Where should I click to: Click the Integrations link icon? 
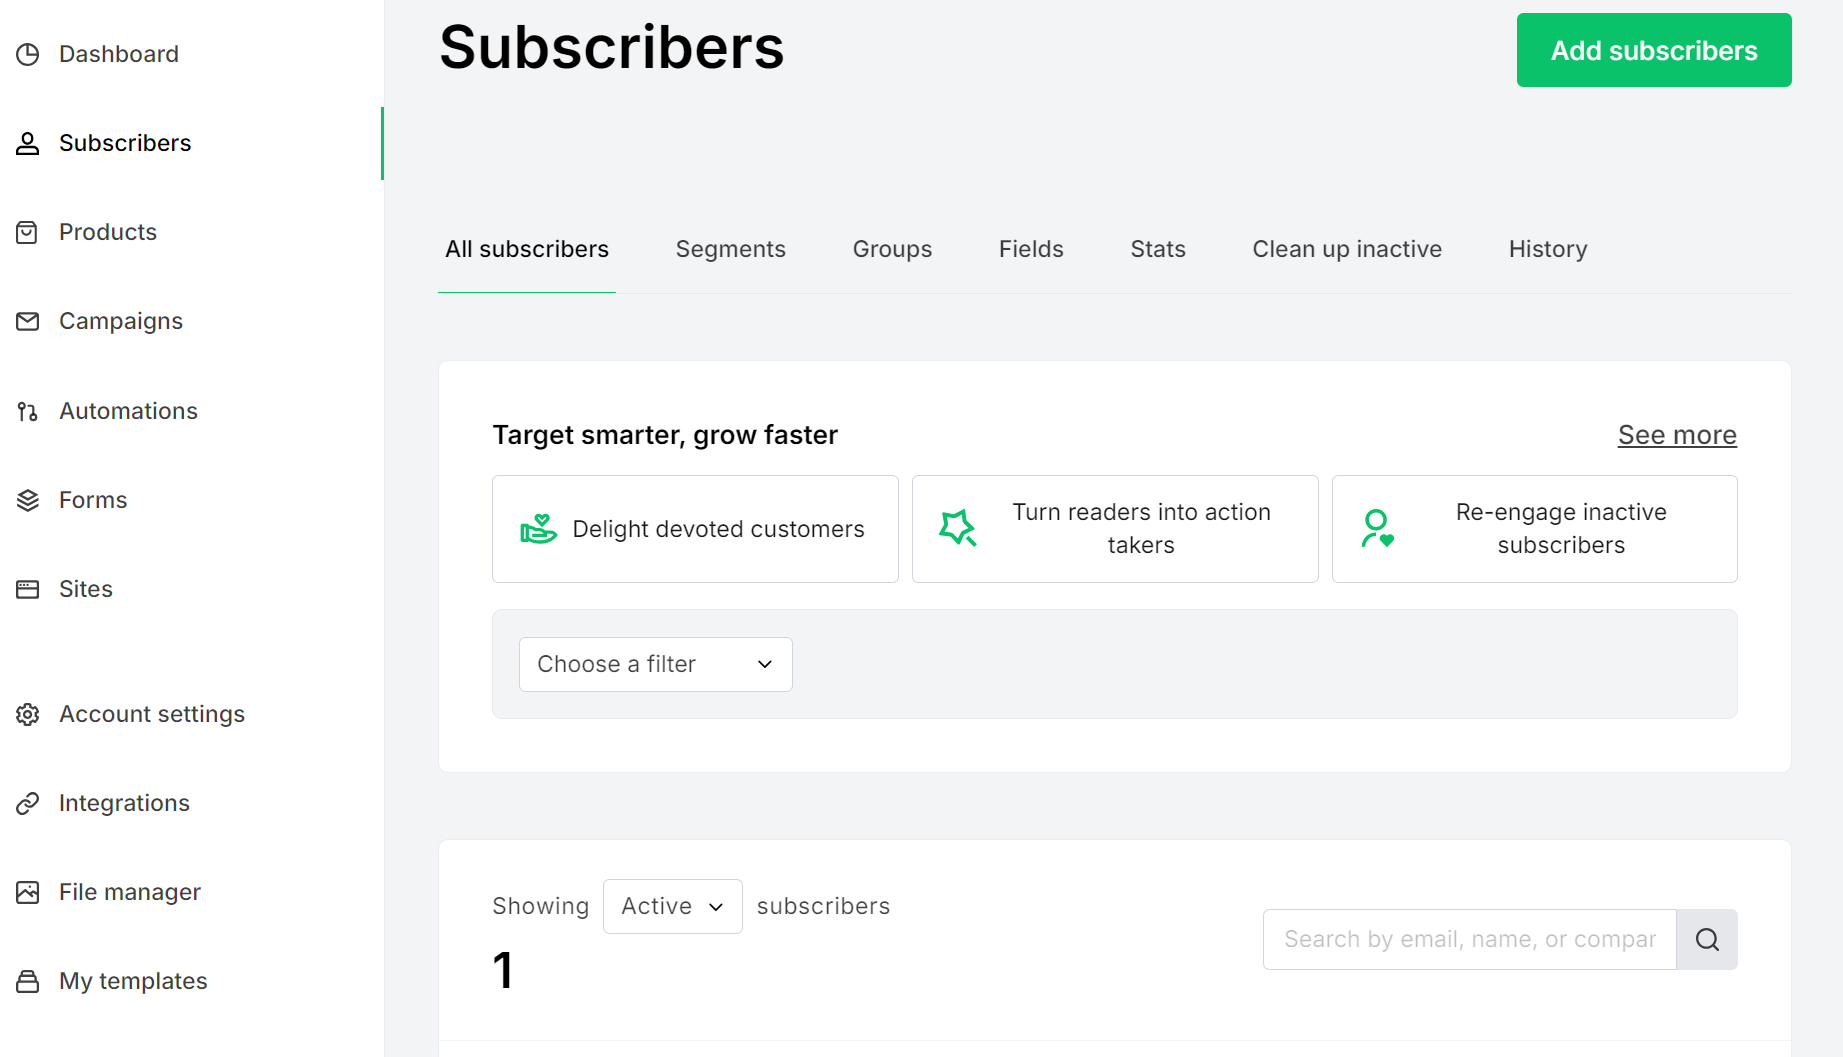pyautogui.click(x=27, y=802)
